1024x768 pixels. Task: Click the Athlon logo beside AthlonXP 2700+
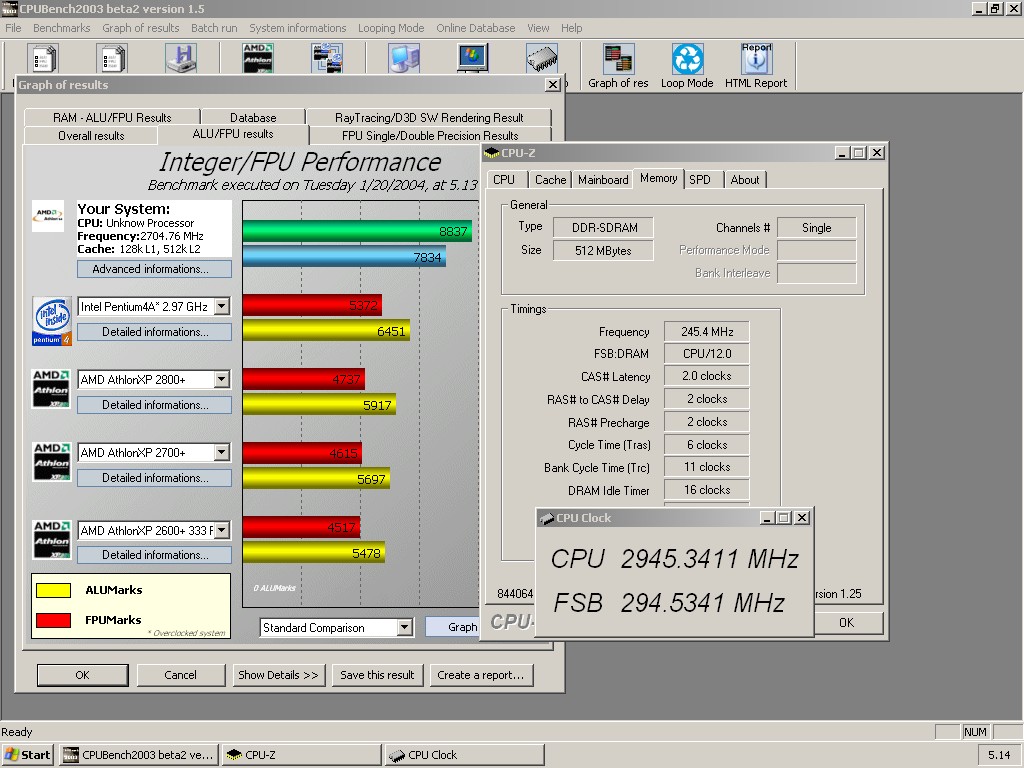click(x=51, y=462)
